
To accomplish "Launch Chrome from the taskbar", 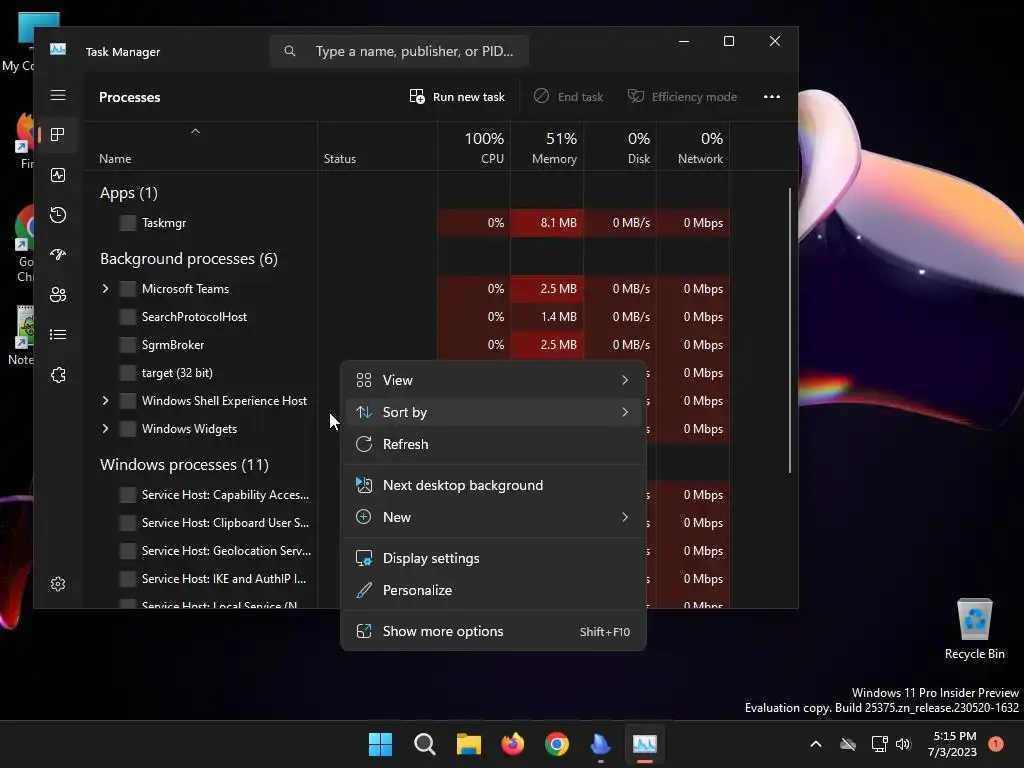I will tap(556, 744).
